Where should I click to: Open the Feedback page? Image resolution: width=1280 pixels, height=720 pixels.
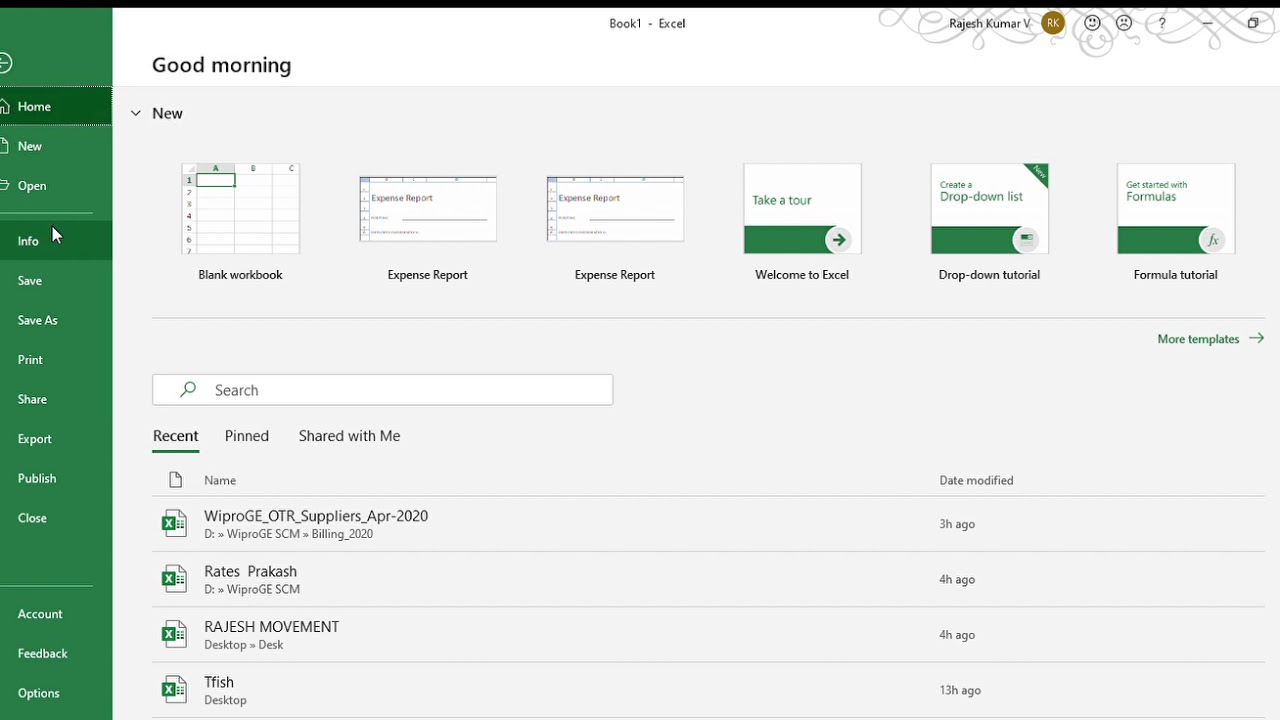56,653
